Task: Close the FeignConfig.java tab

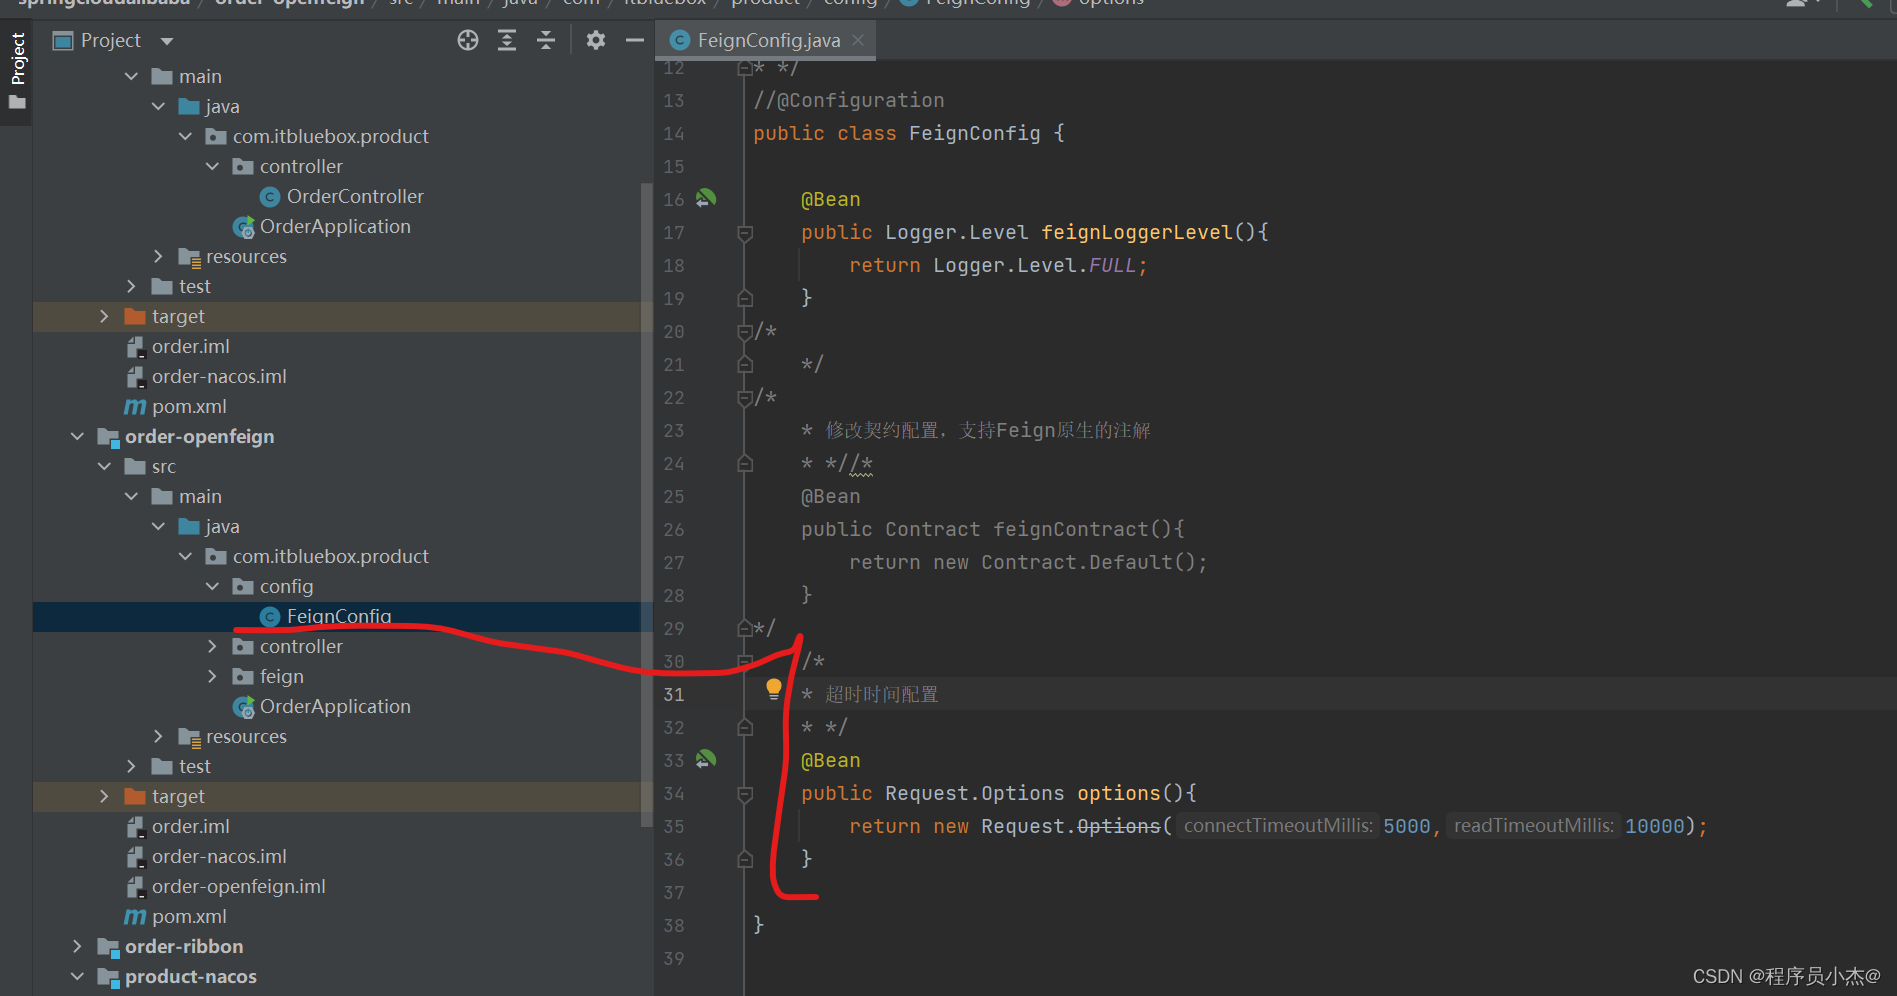Action: pos(857,40)
